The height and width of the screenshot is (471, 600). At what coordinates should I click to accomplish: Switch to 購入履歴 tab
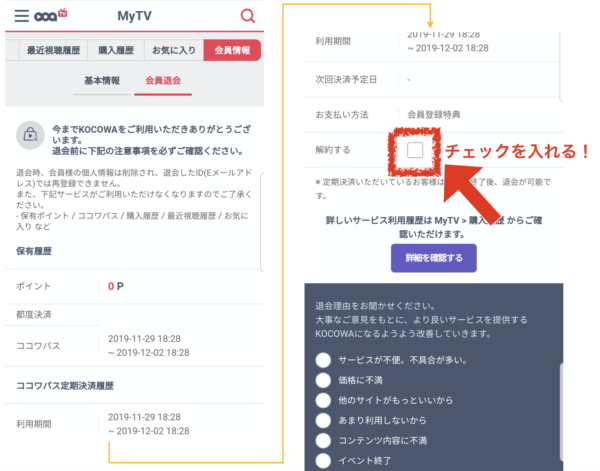tap(116, 50)
